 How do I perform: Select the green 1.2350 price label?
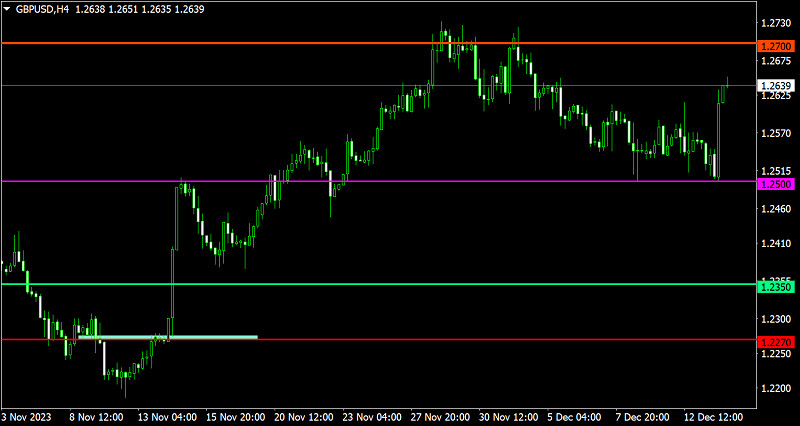(777, 288)
